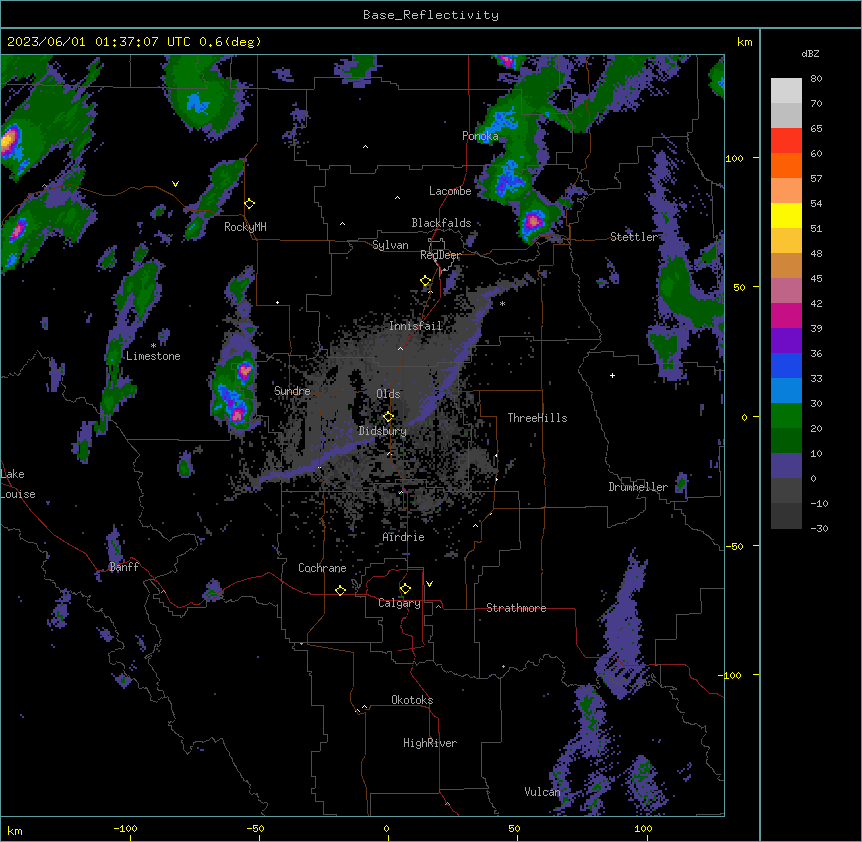The width and height of the screenshot is (862, 842).
Task: Click the yellow marker south of RedDeer
Action: [x=426, y=281]
